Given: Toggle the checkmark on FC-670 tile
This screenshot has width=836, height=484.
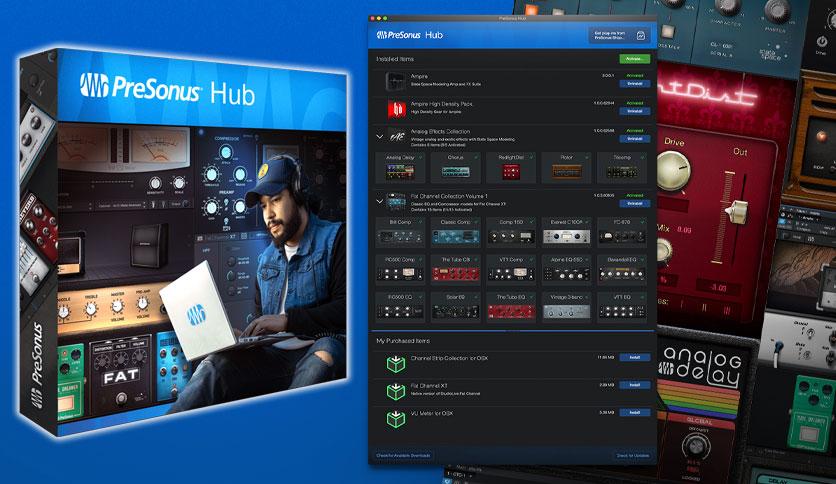Looking at the screenshot, I should coord(642,222).
